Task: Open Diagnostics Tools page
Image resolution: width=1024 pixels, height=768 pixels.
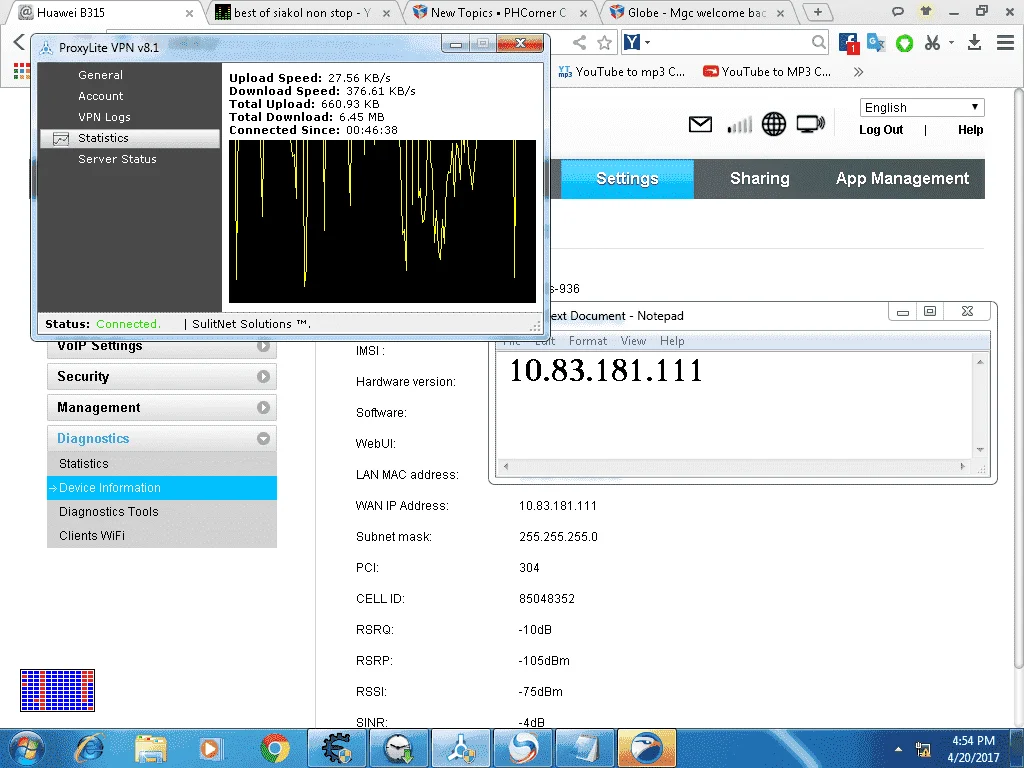Action: [x=162, y=512]
